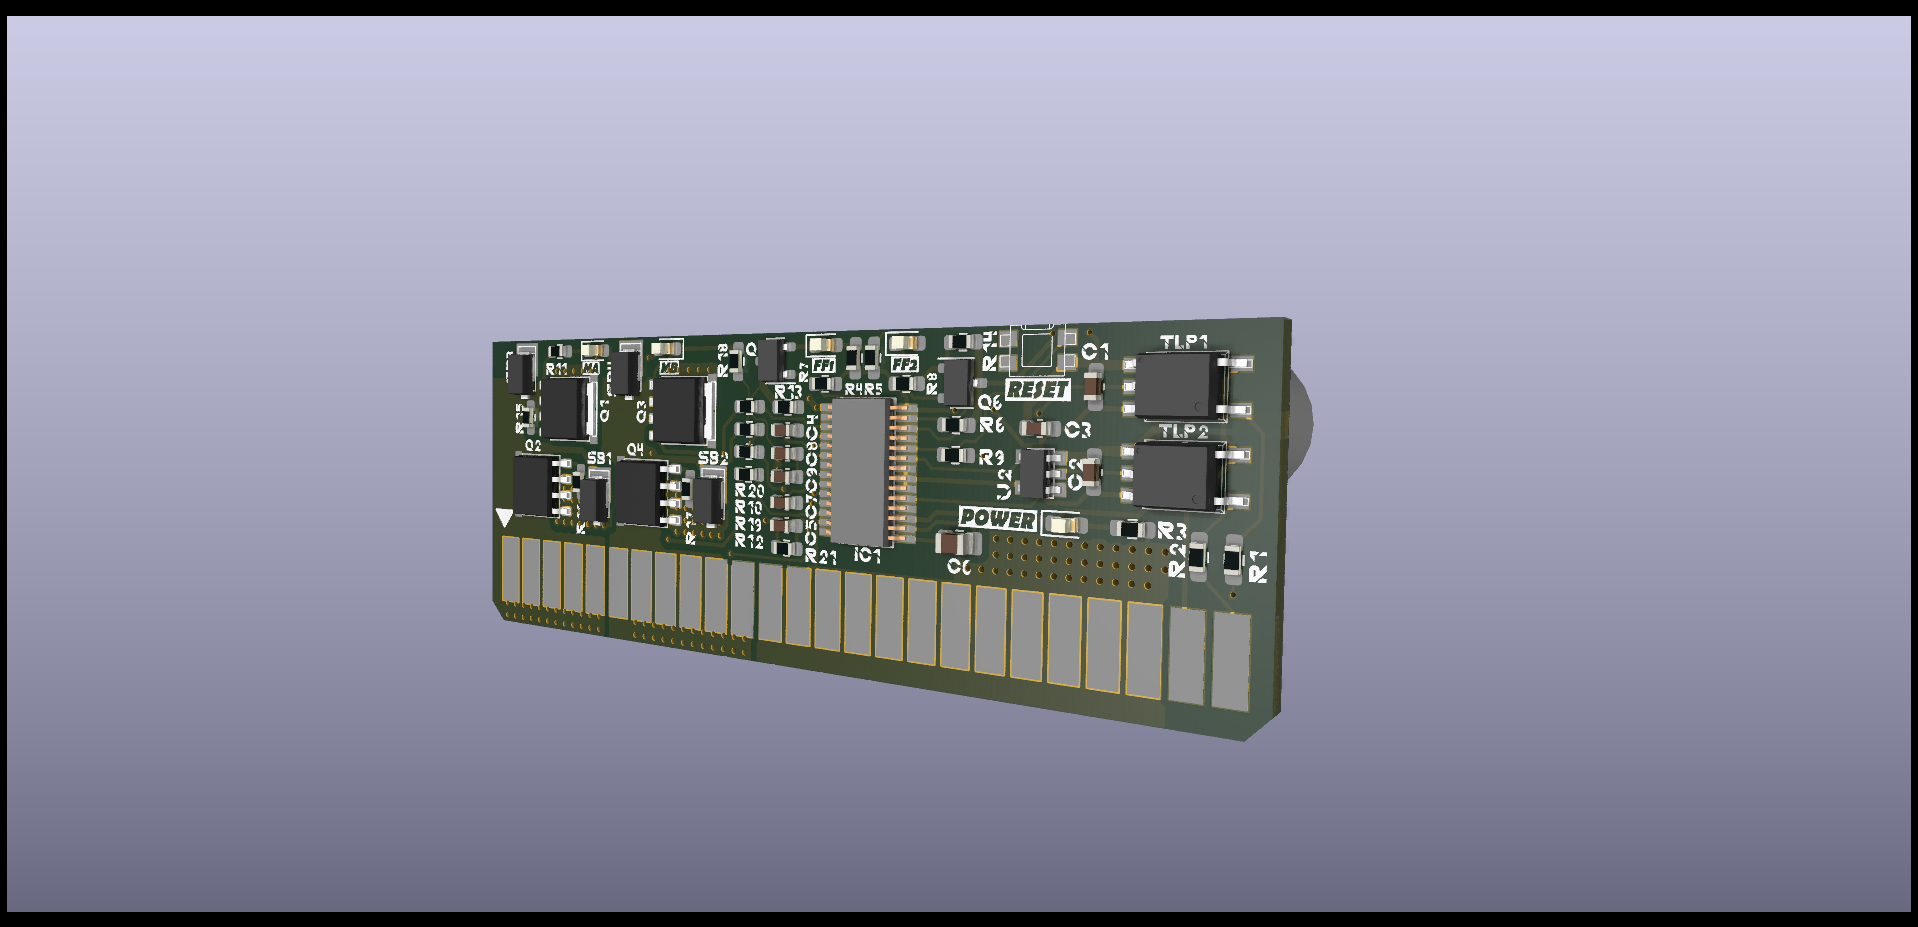Image resolution: width=1918 pixels, height=927 pixels.
Task: Select the crystal inside the RESET outline
Action: coord(1037,348)
